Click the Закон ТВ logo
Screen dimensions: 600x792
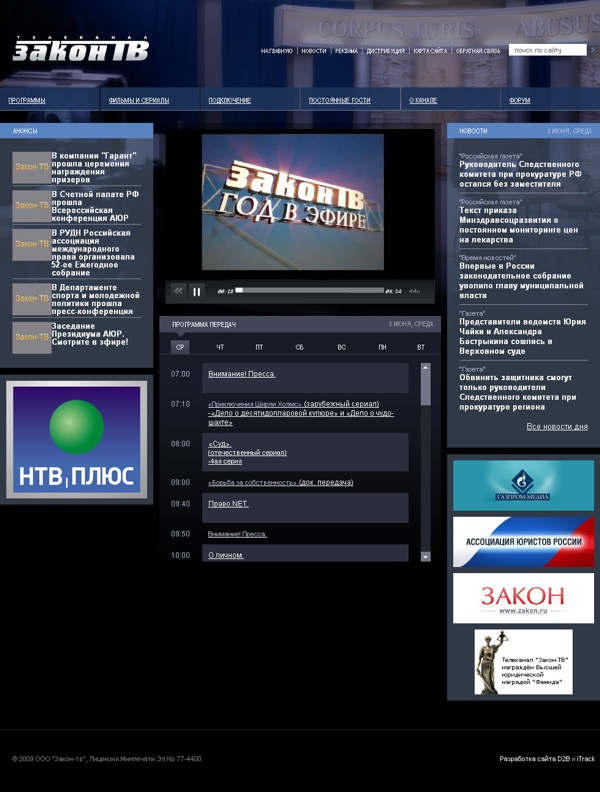click(81, 49)
